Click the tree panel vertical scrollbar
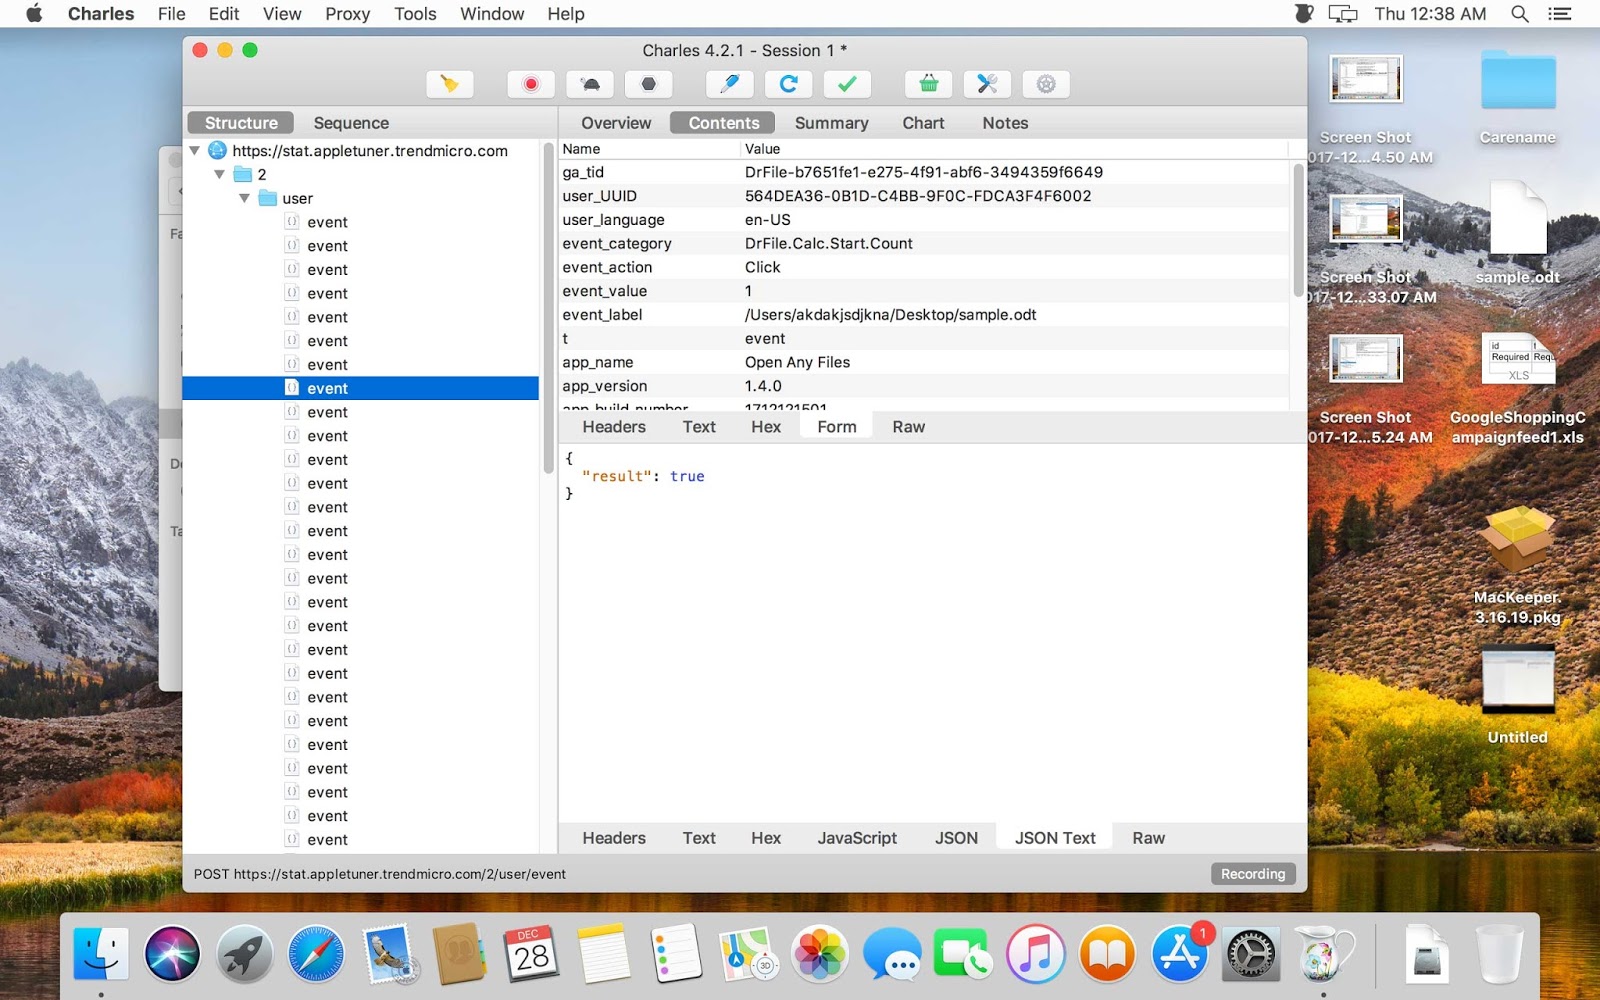 [x=548, y=310]
